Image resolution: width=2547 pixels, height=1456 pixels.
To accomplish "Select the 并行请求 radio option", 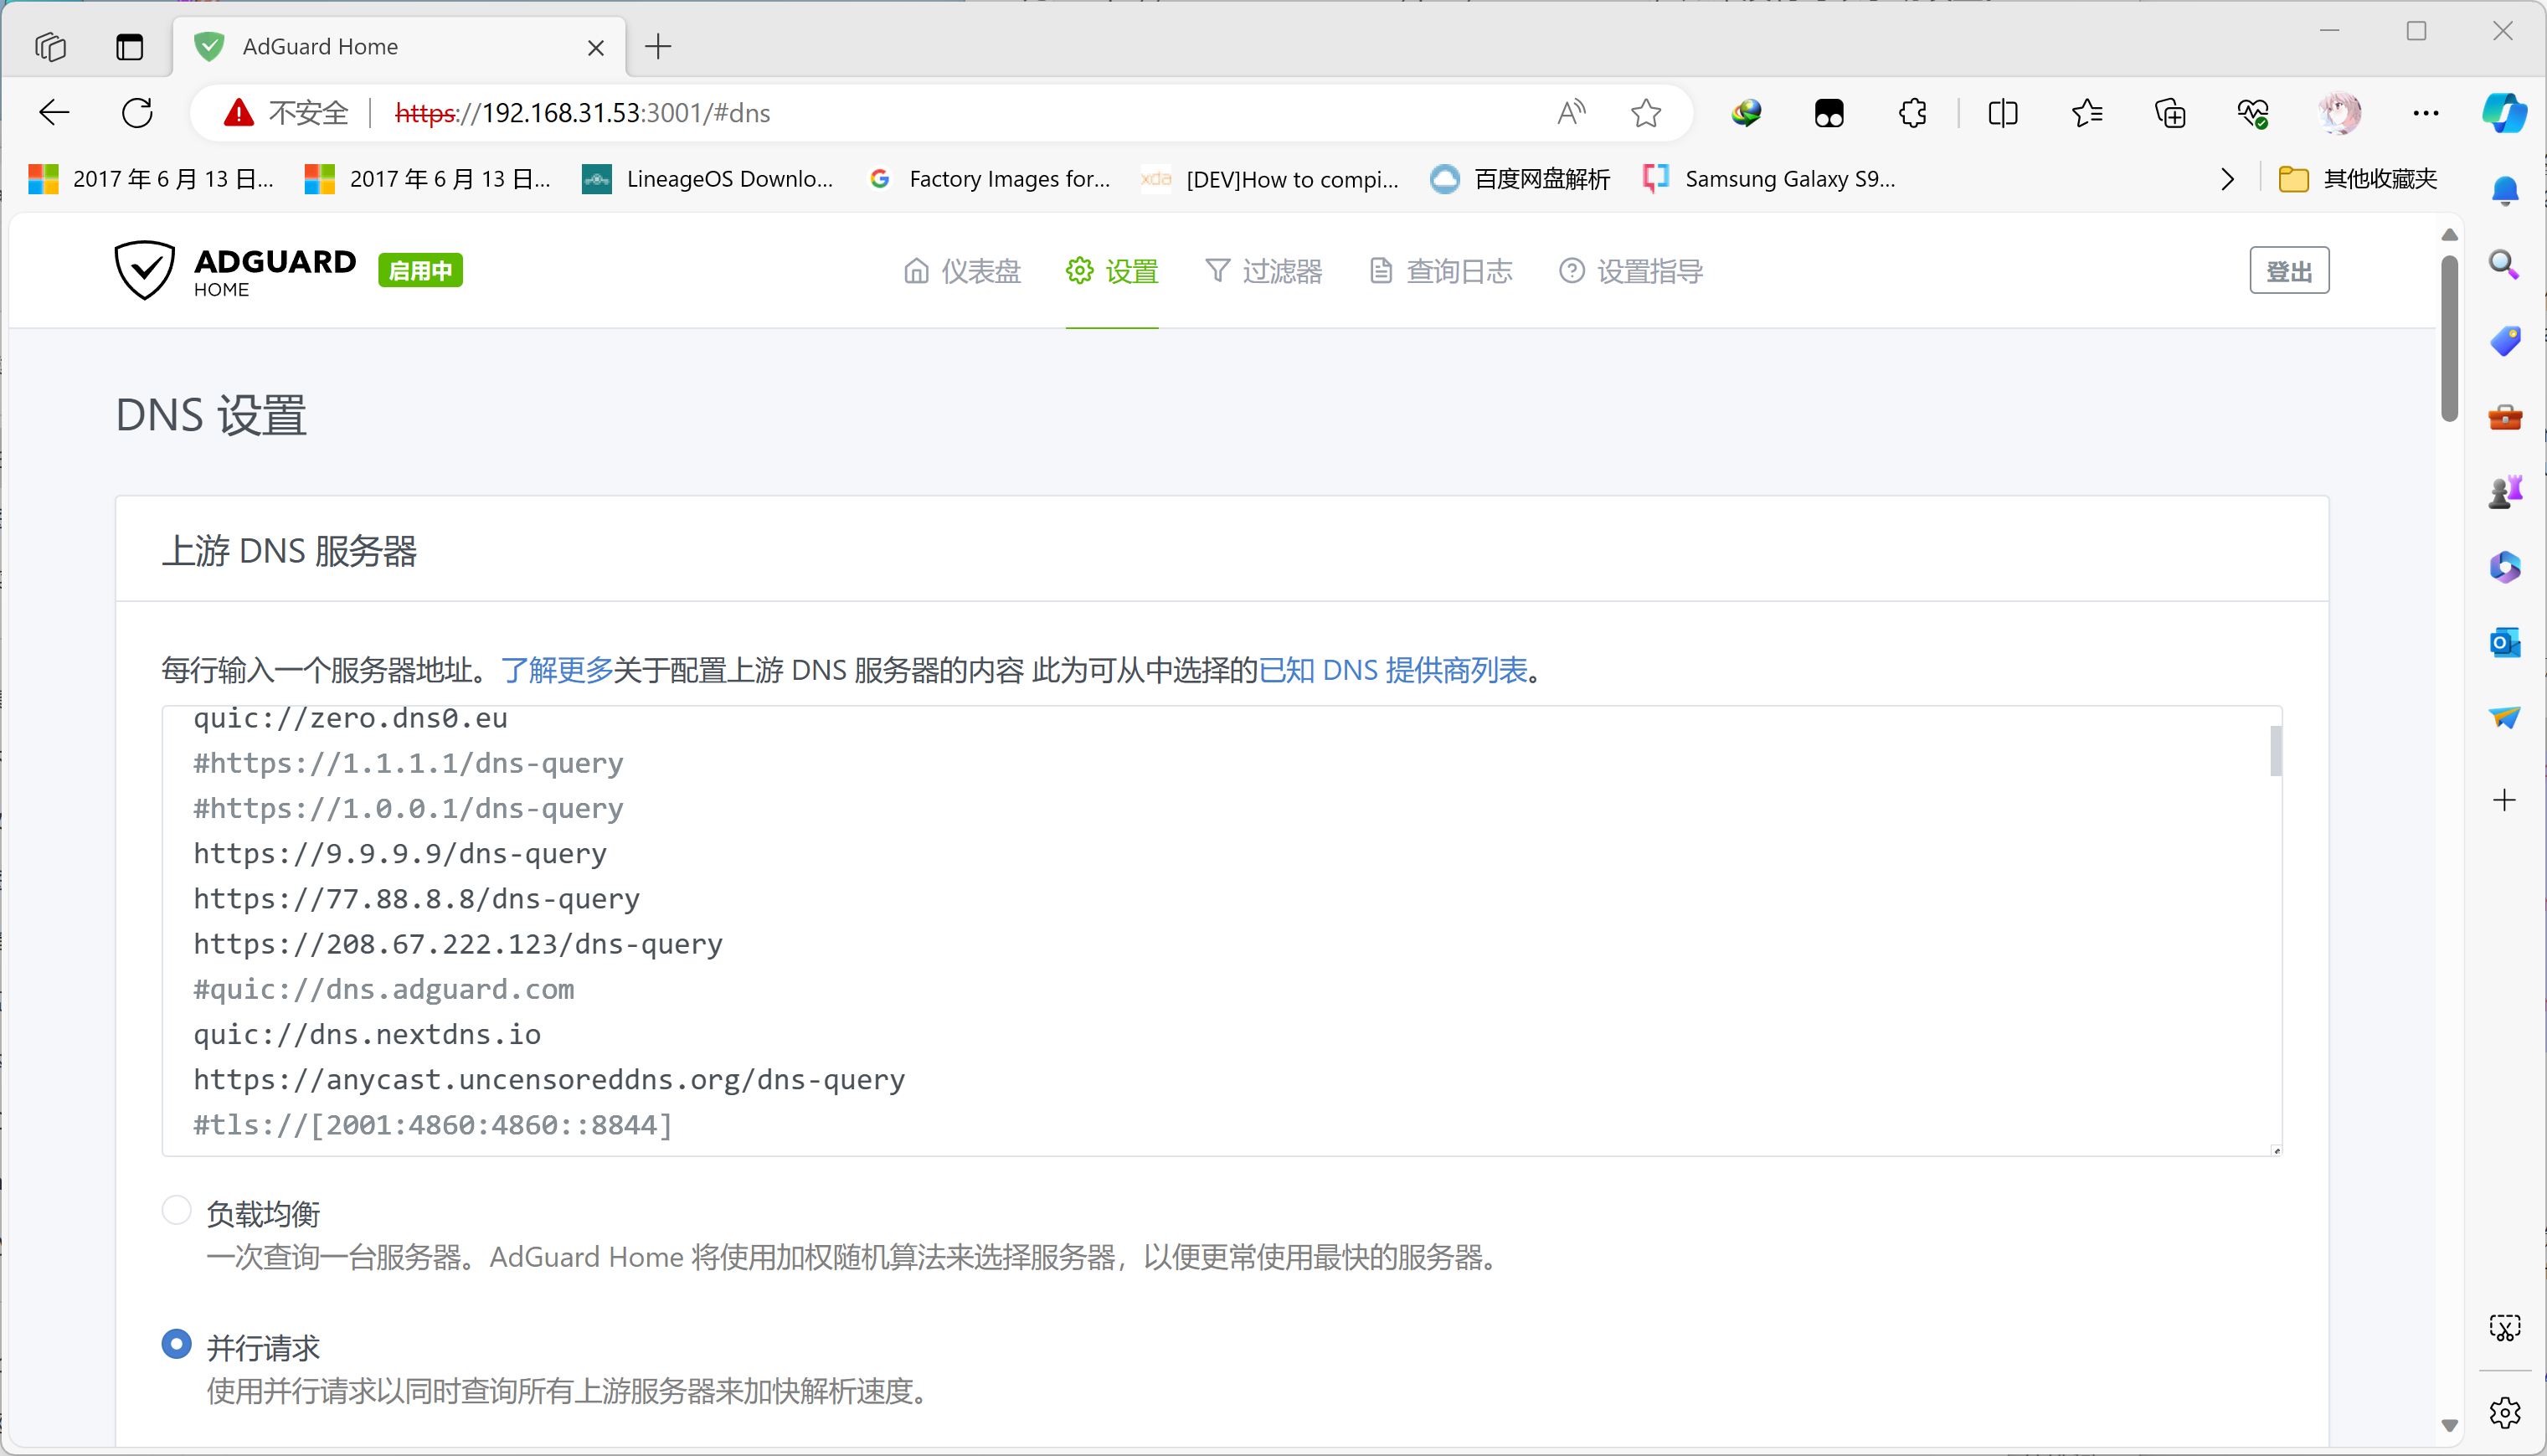I will (x=176, y=1344).
